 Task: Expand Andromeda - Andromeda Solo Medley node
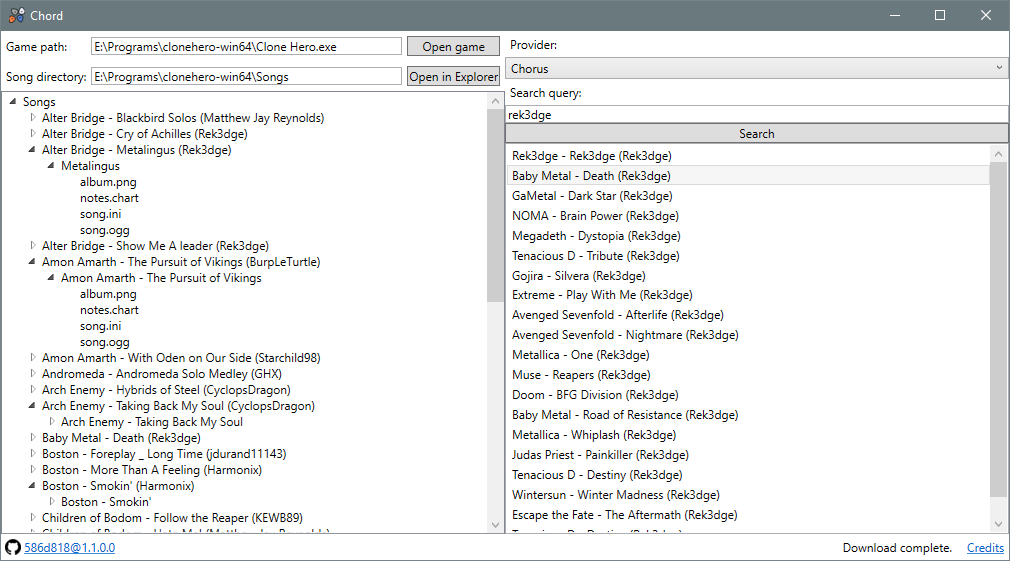(32, 374)
